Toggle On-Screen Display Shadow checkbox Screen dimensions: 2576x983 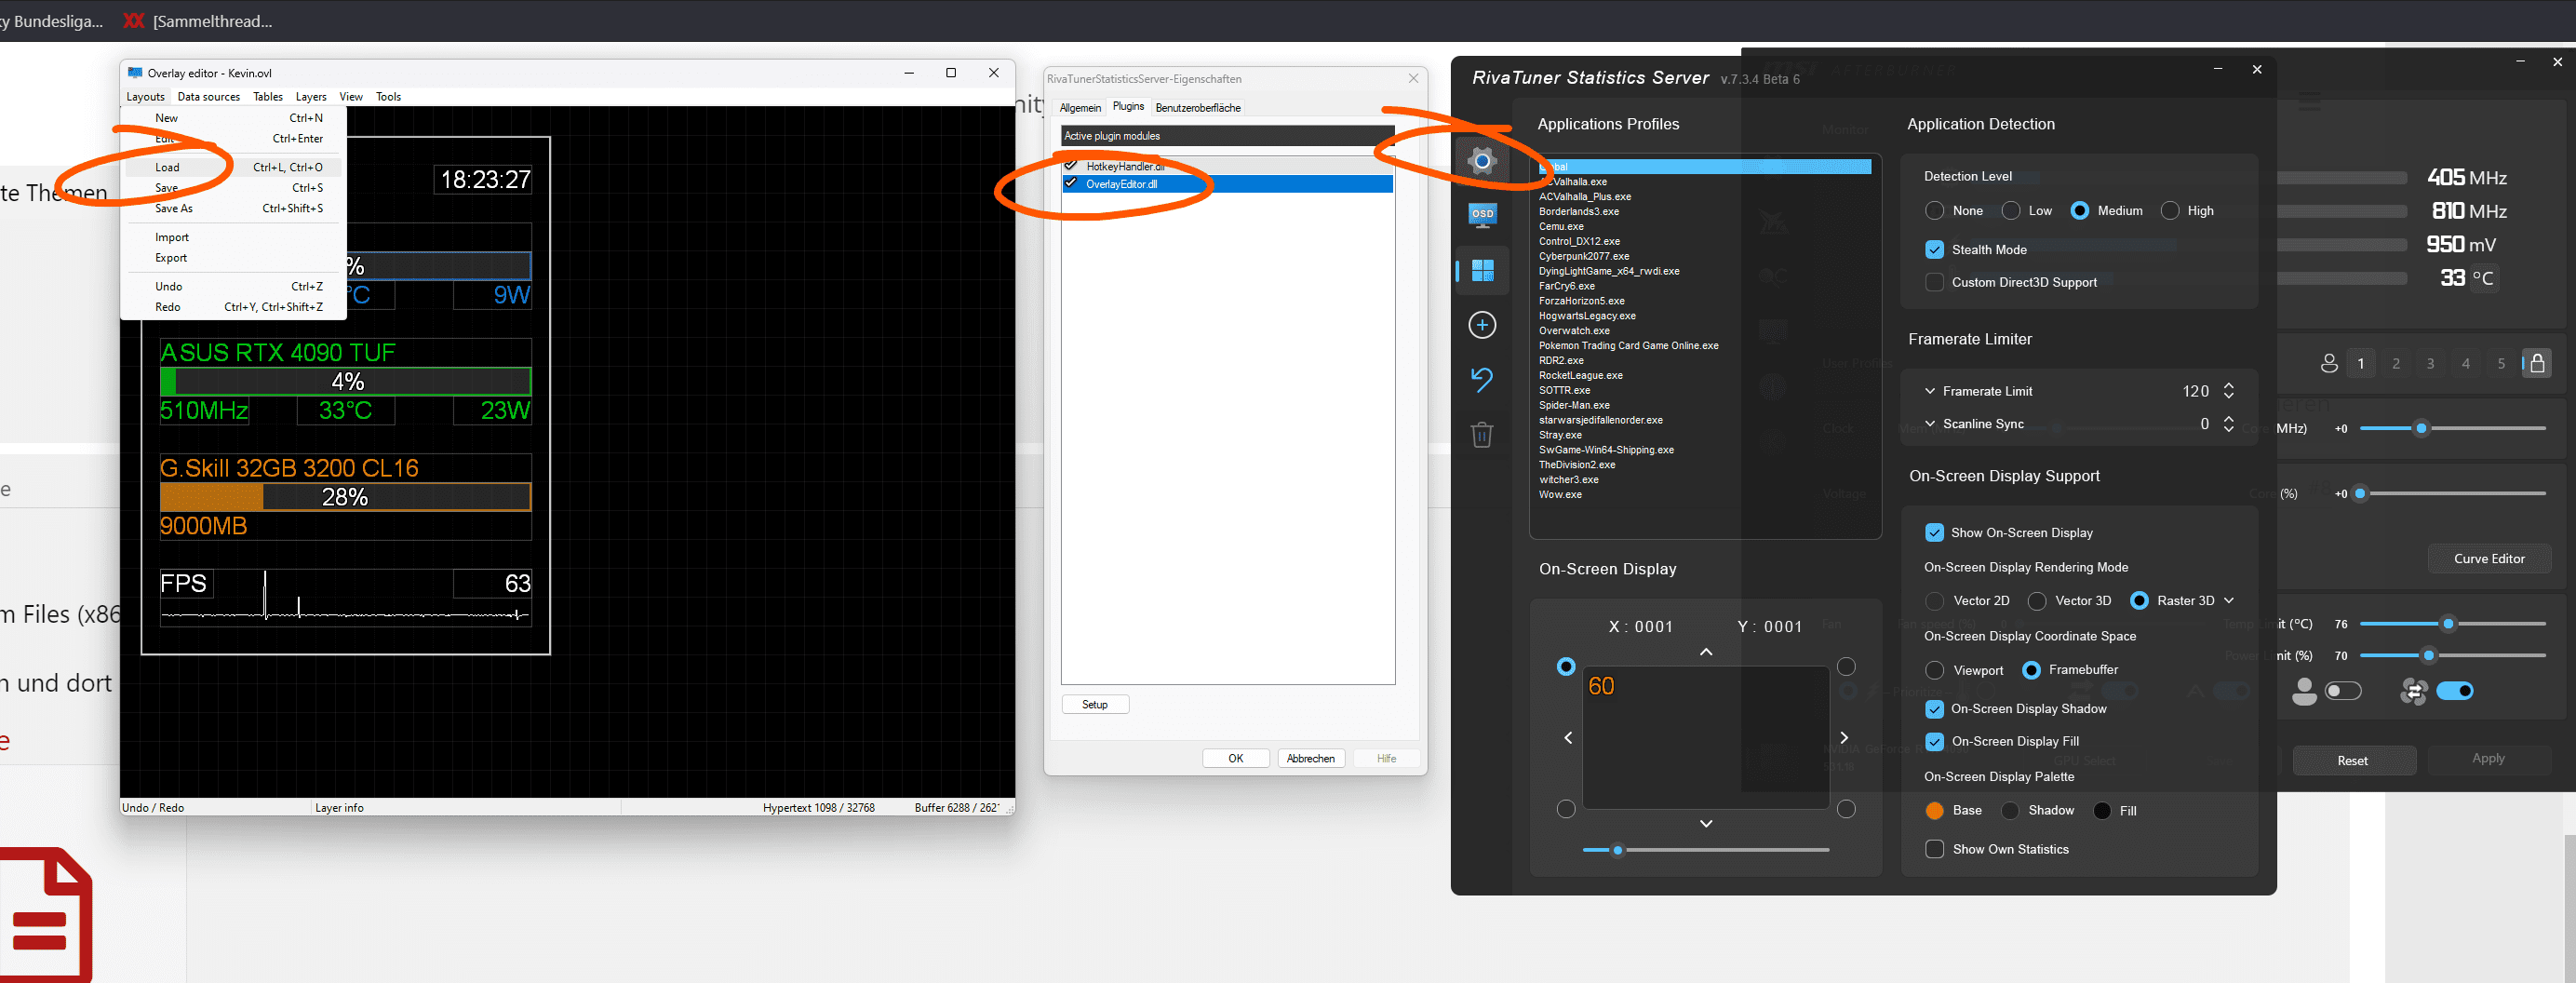1934,709
